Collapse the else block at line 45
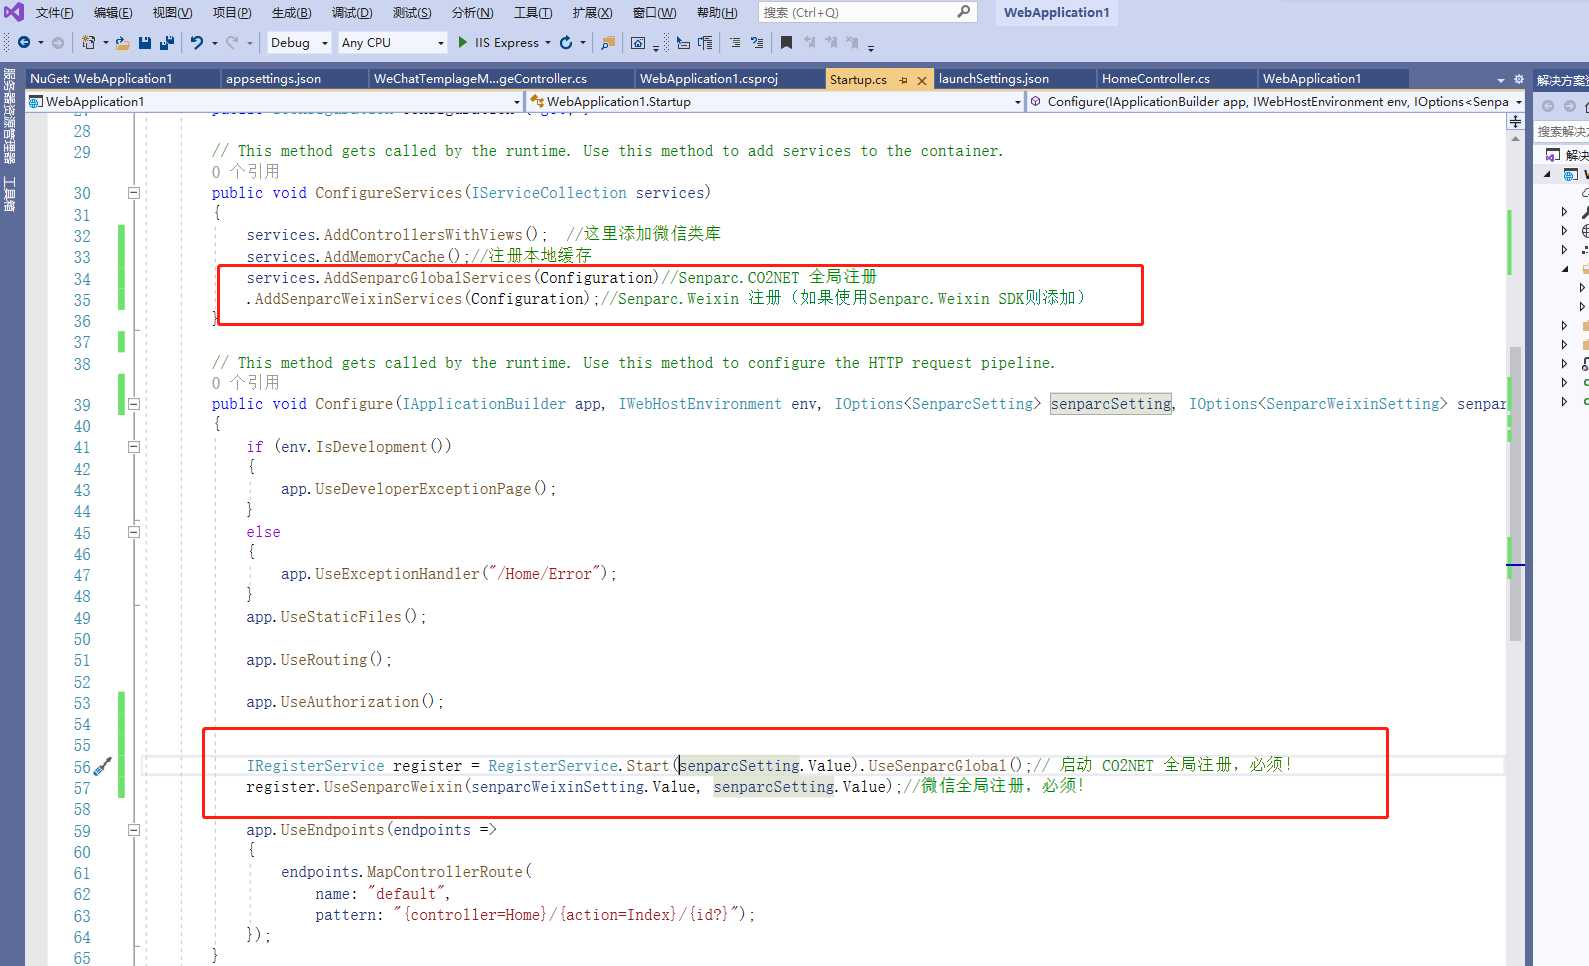Image resolution: width=1589 pixels, height=966 pixels. (133, 532)
